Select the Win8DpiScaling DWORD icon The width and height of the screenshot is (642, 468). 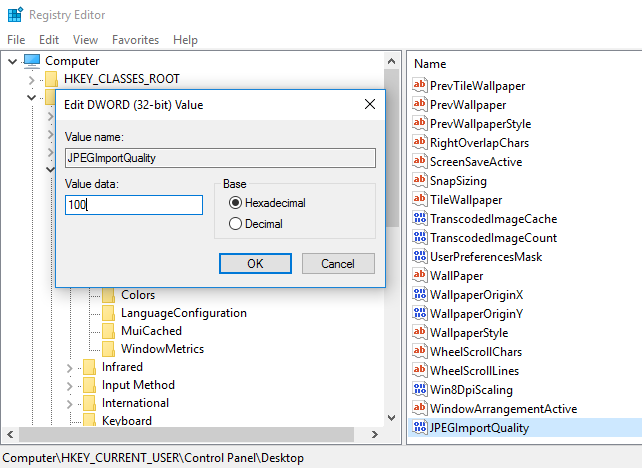420,389
